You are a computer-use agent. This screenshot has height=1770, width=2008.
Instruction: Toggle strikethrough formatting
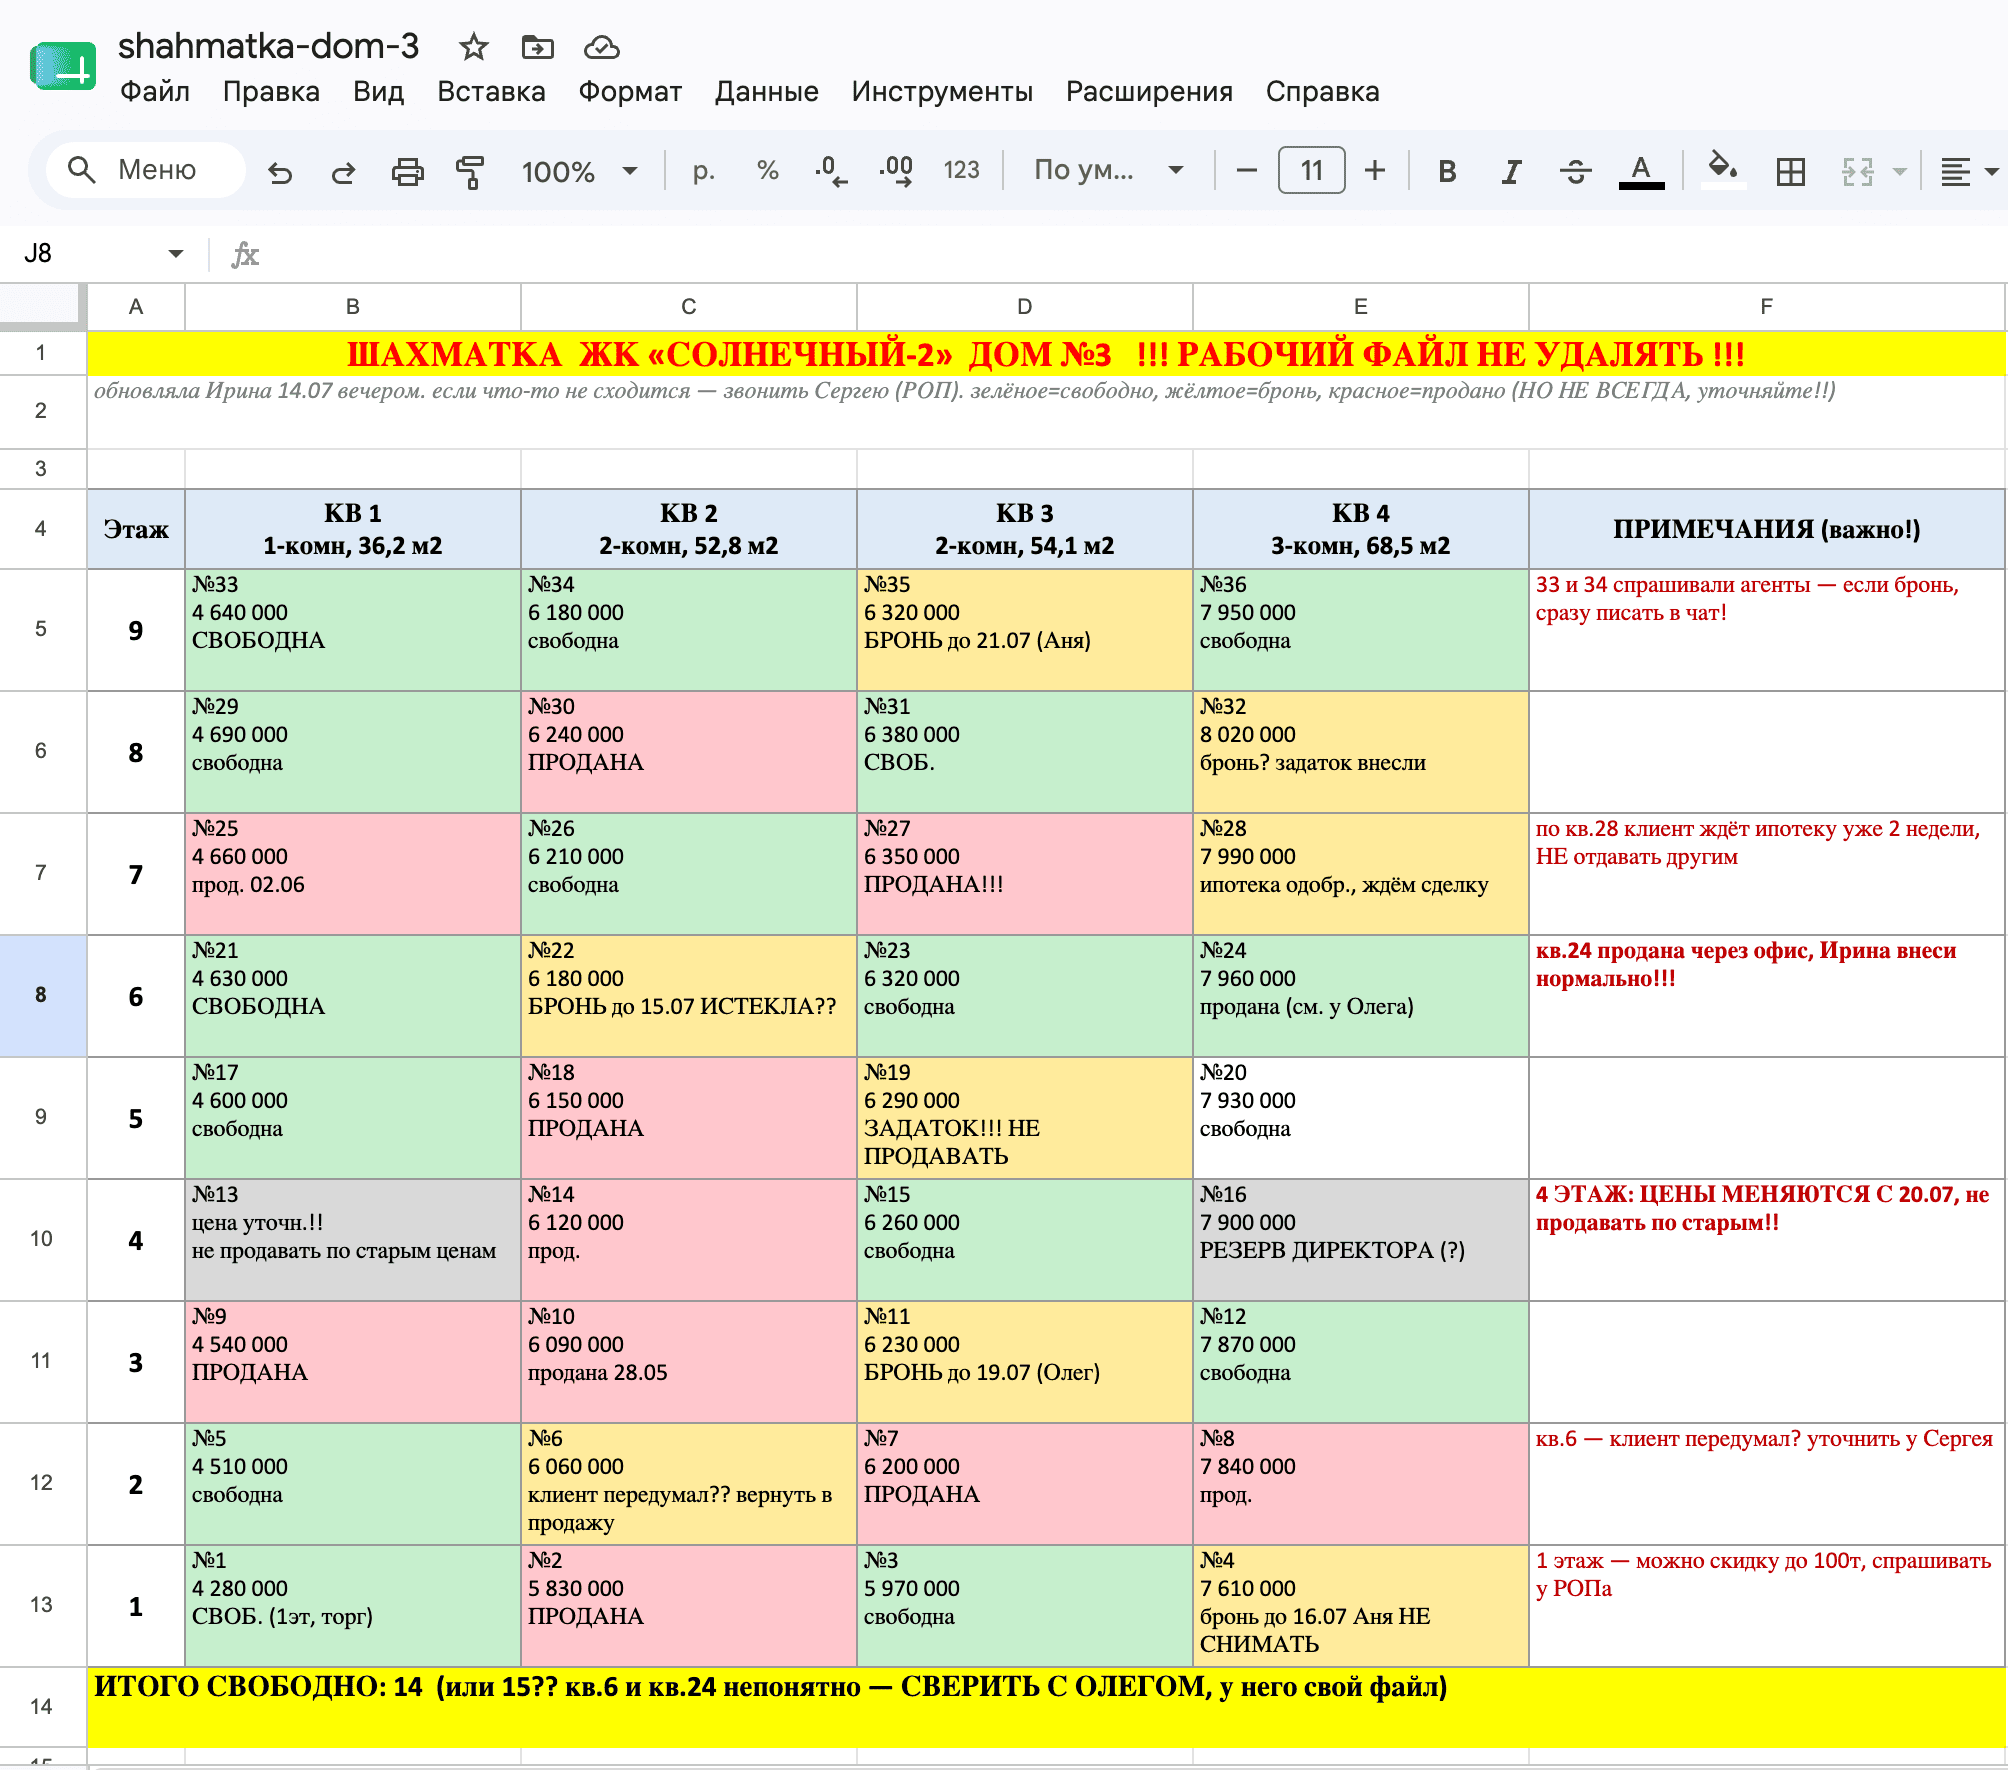pos(1575,172)
